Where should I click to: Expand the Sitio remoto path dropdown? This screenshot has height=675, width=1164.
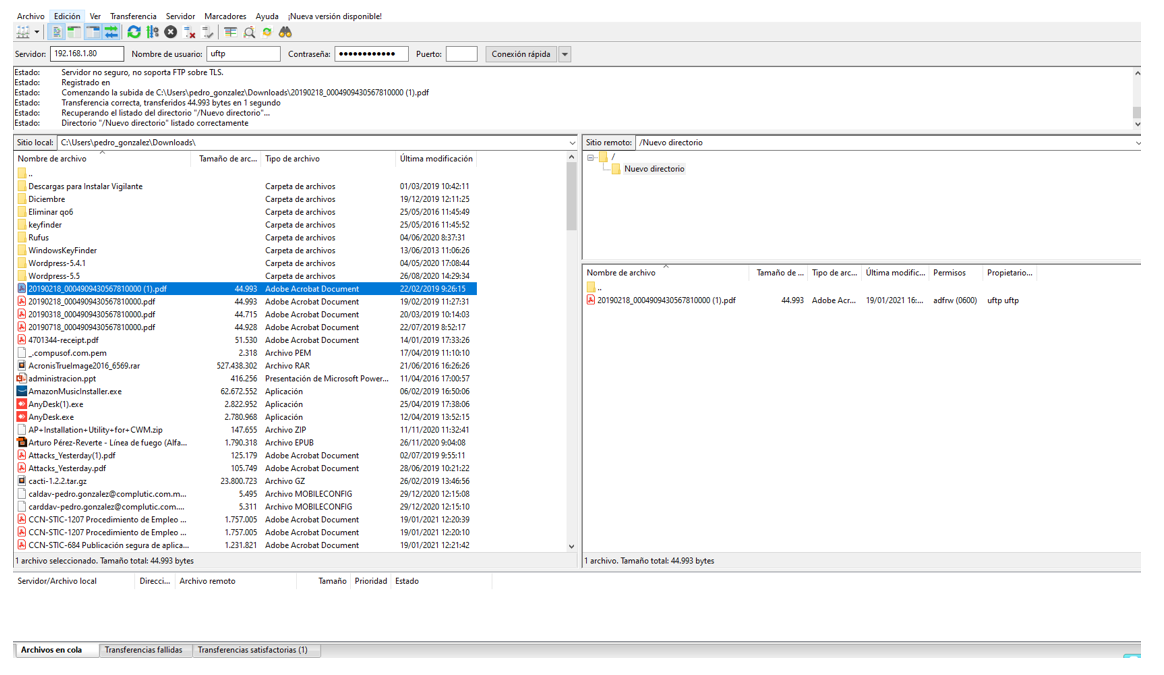(1137, 143)
